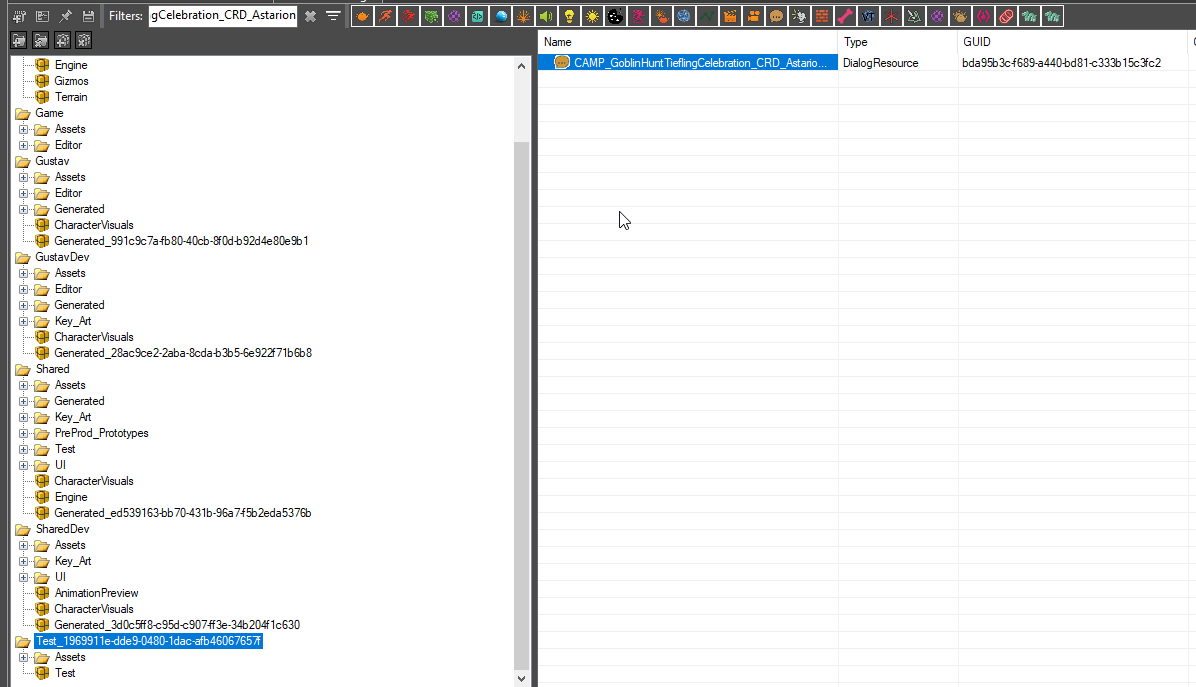Image resolution: width=1196 pixels, height=687 pixels.
Task: Select Generated_28ac9ce2-2aba-8cda item
Action: (183, 353)
